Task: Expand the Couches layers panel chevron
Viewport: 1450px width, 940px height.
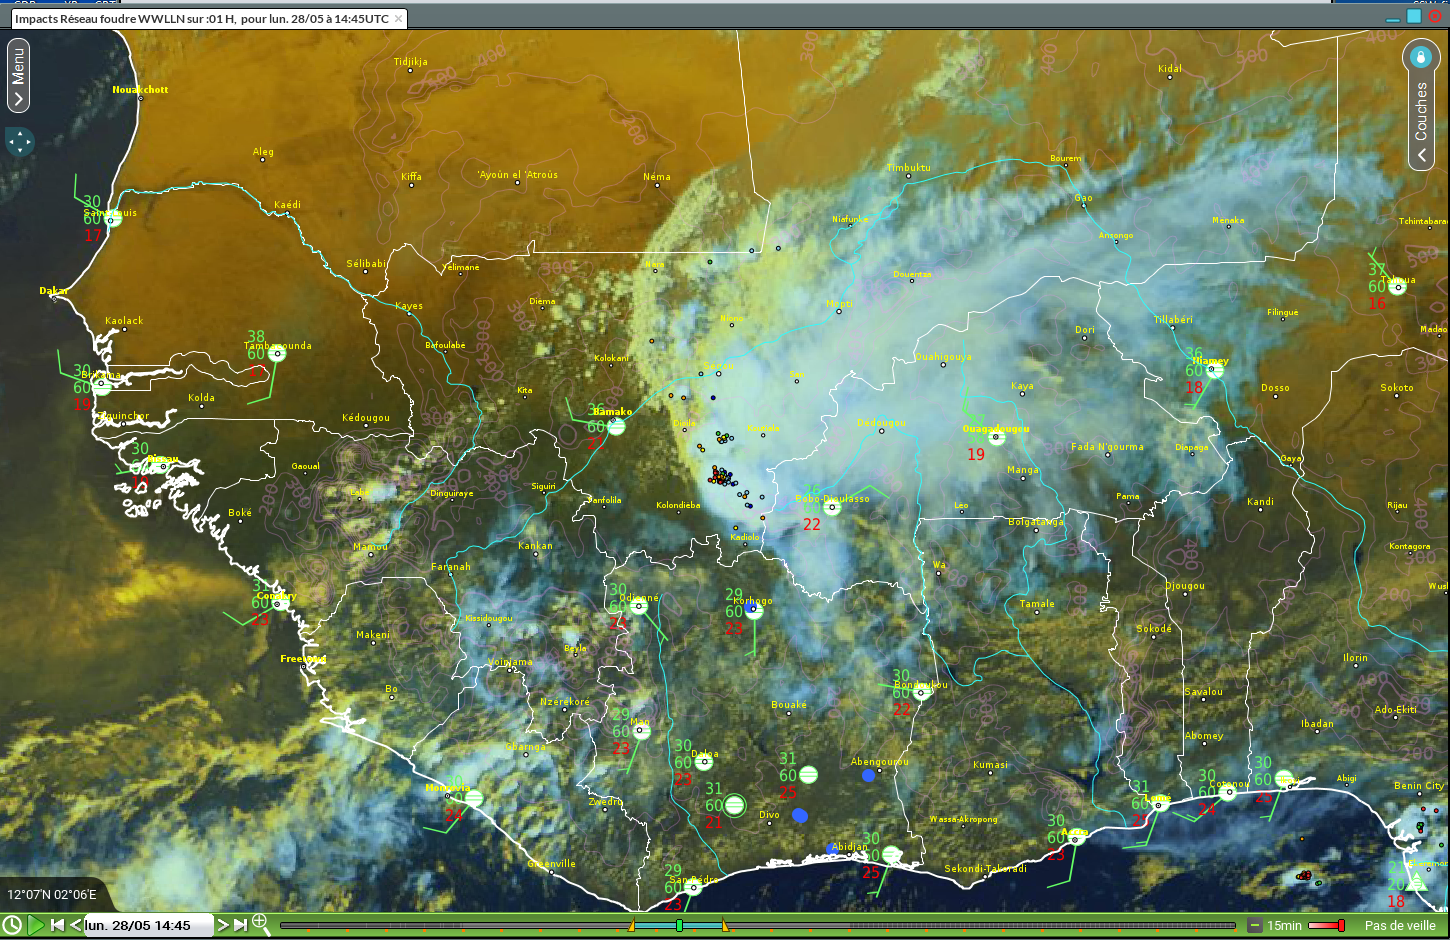Action: (1421, 155)
